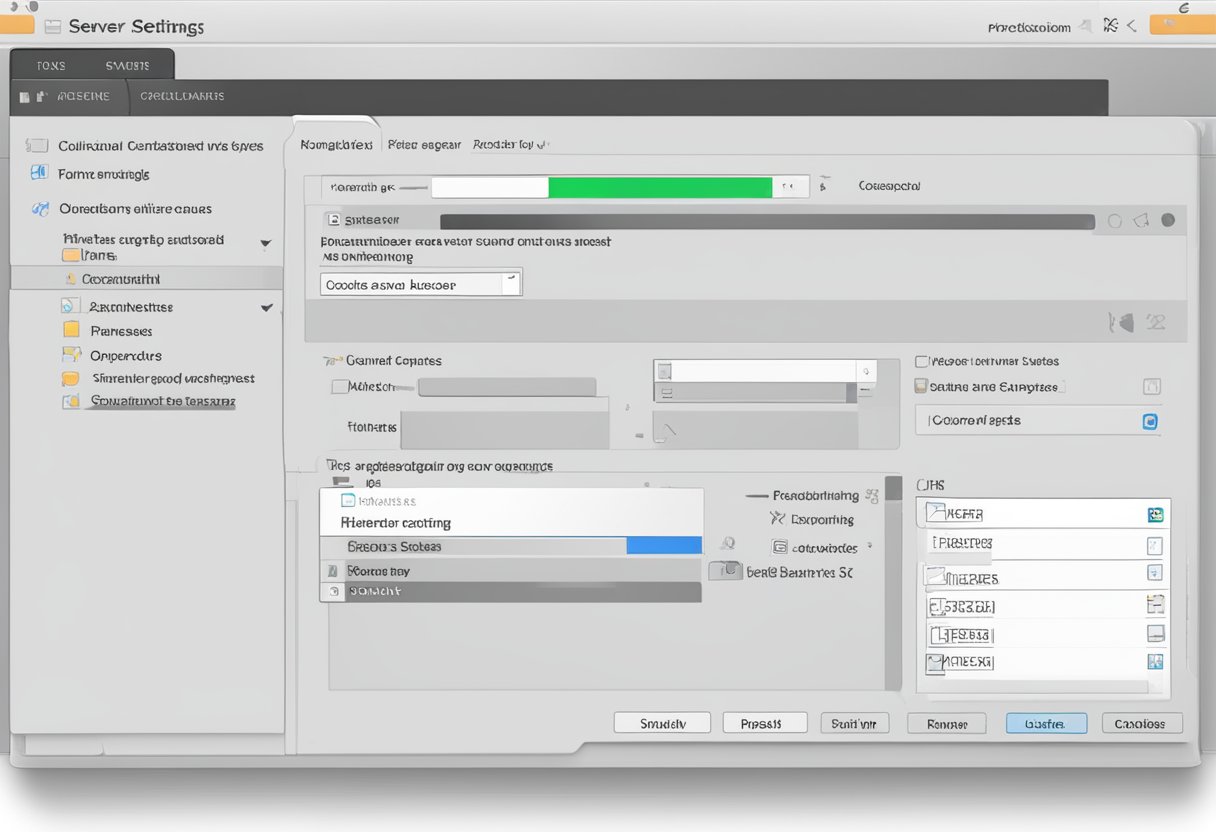This screenshot has height=832, width=1216.
Task: Click the blue square icon in Colorrenl agests field
Action: (x=1150, y=421)
